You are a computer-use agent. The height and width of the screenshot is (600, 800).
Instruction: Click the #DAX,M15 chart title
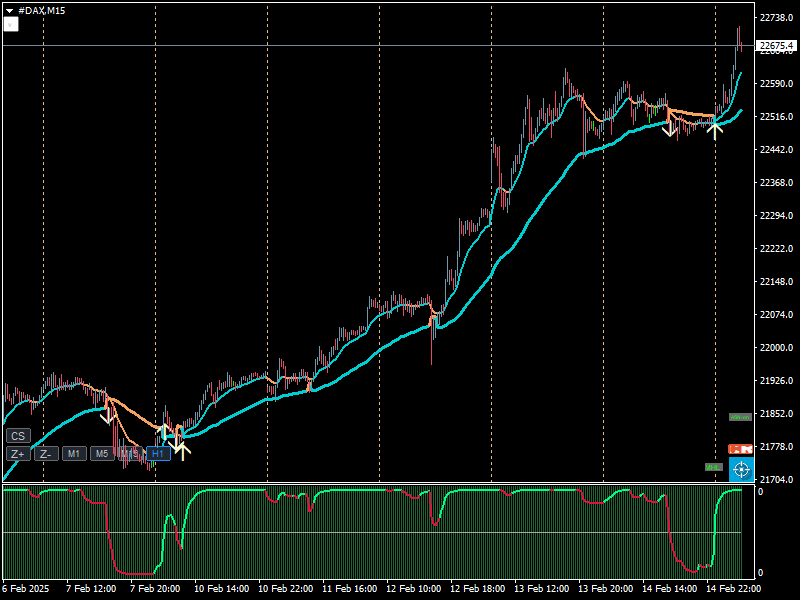[41, 10]
